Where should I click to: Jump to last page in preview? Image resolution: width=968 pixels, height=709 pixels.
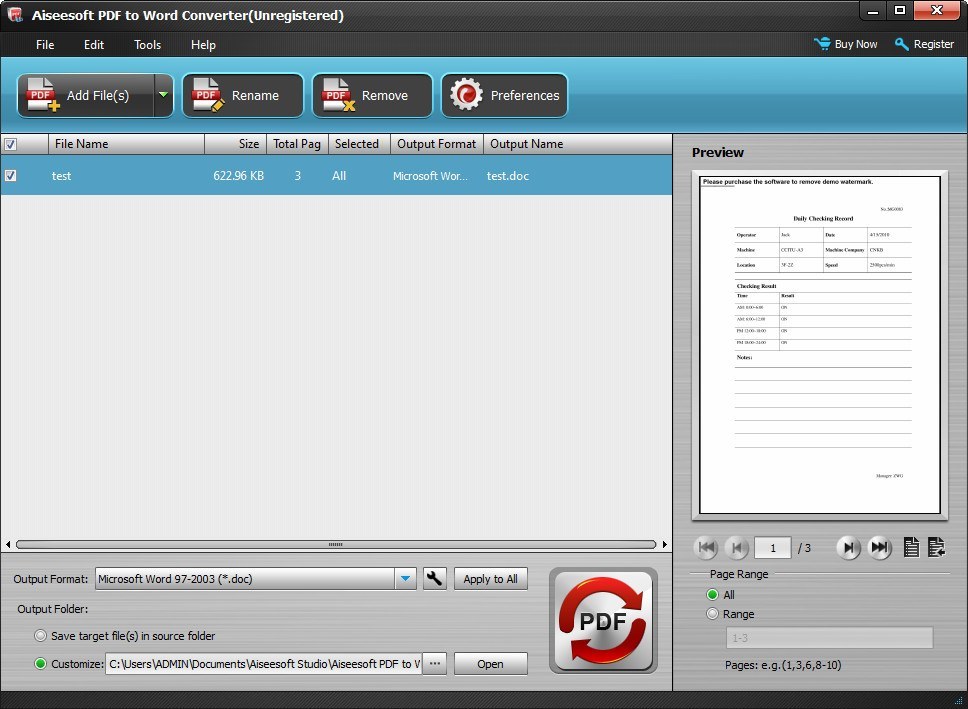click(880, 547)
